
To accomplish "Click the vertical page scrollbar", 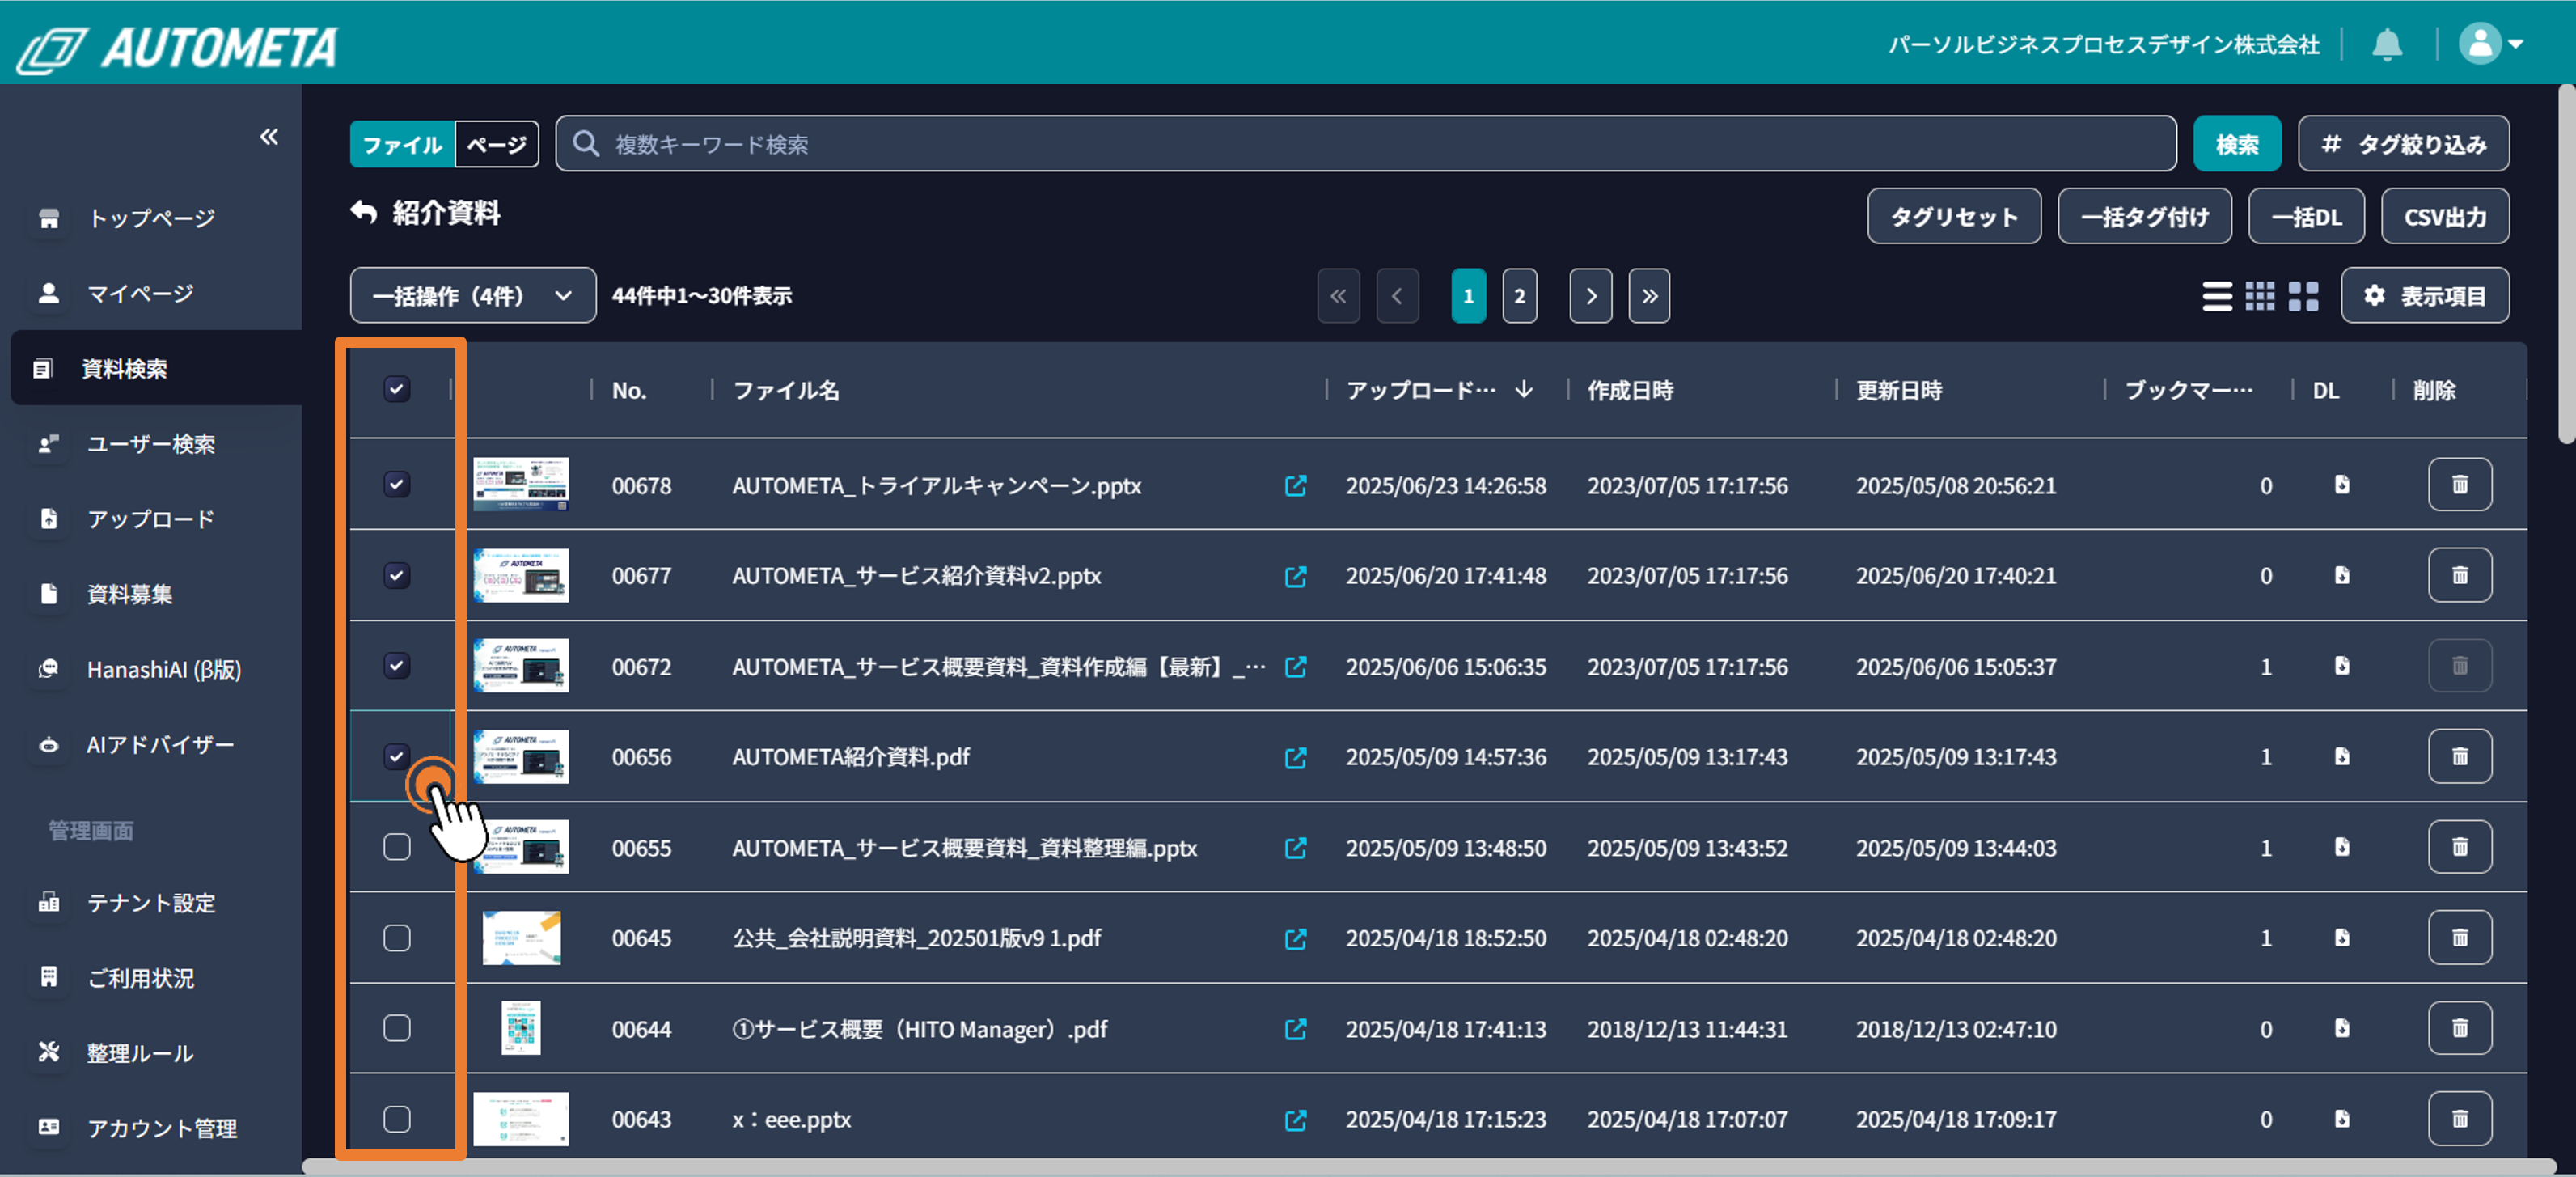I will click(2566, 265).
